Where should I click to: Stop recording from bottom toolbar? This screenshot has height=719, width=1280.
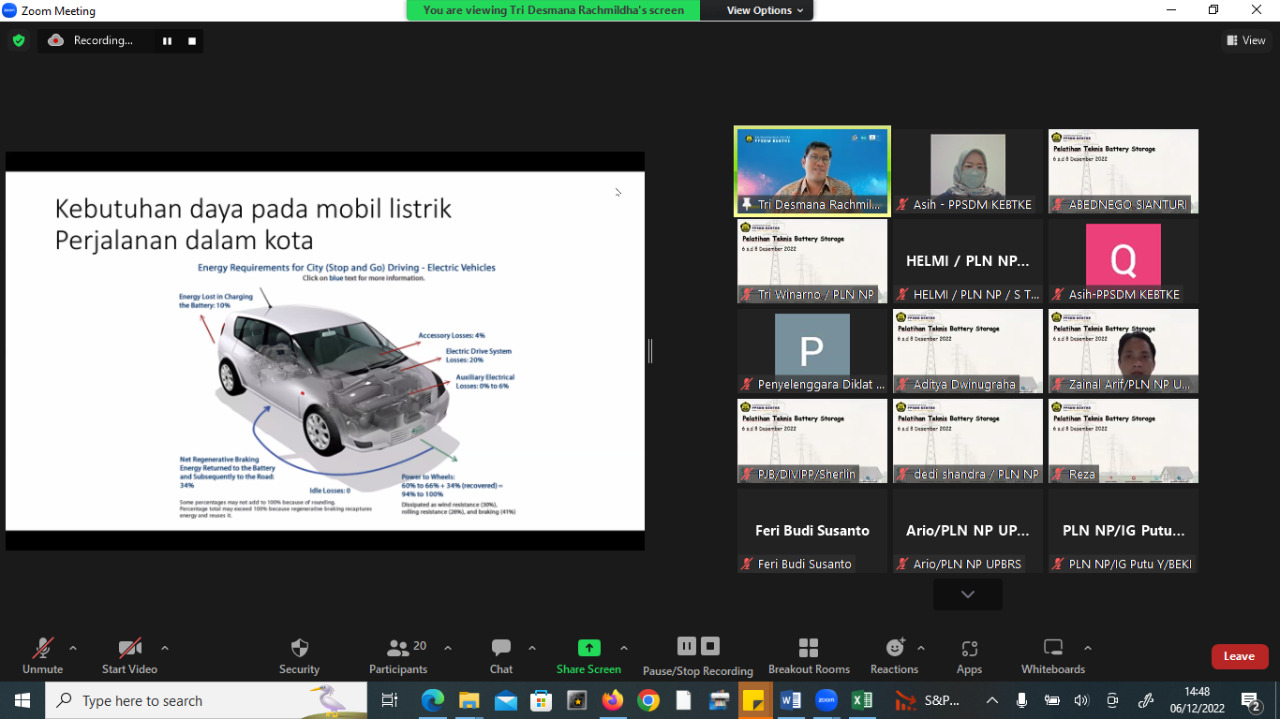[x=710, y=646]
